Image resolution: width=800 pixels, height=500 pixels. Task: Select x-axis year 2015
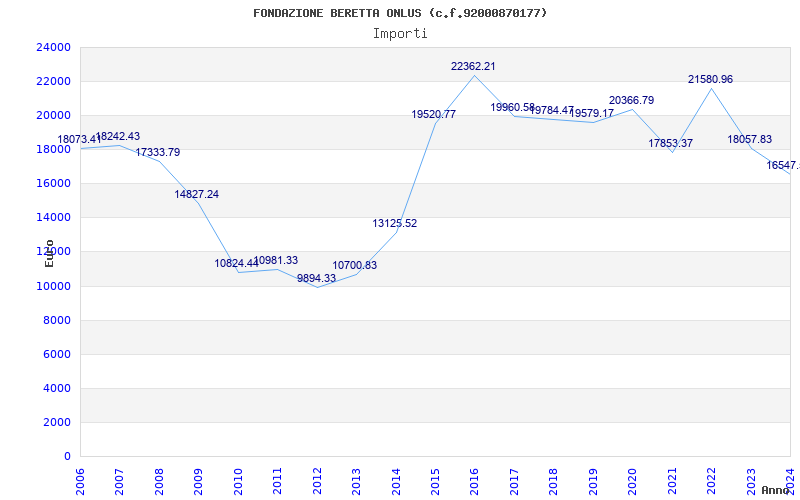[x=435, y=482]
